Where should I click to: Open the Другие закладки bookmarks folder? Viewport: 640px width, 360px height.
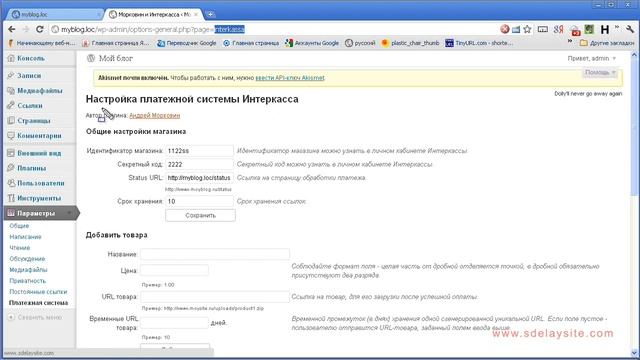point(607,43)
